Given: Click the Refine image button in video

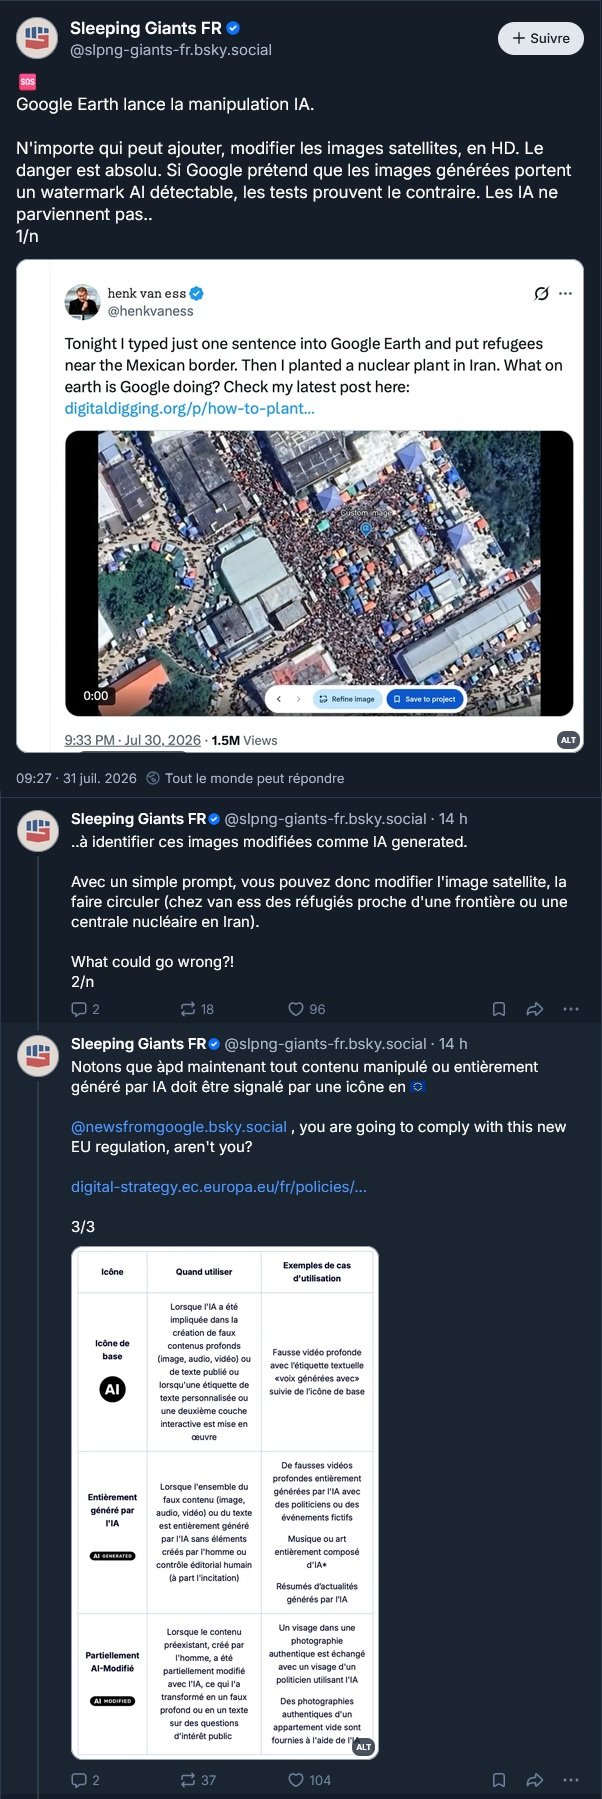Looking at the screenshot, I should [347, 699].
